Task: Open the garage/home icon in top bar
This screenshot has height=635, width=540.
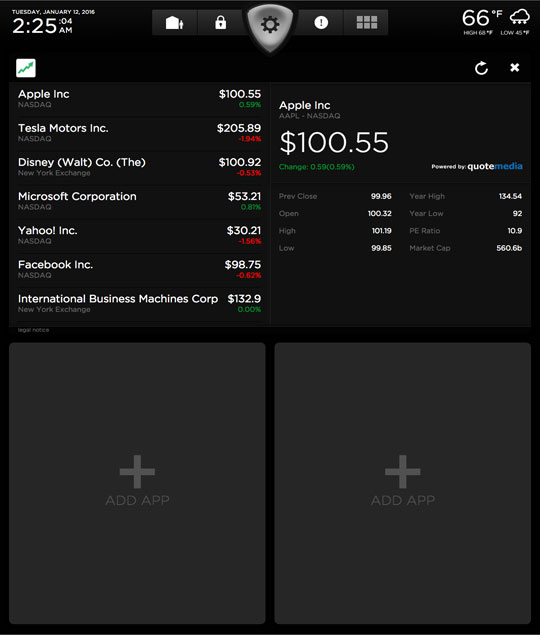Action: click(175, 23)
